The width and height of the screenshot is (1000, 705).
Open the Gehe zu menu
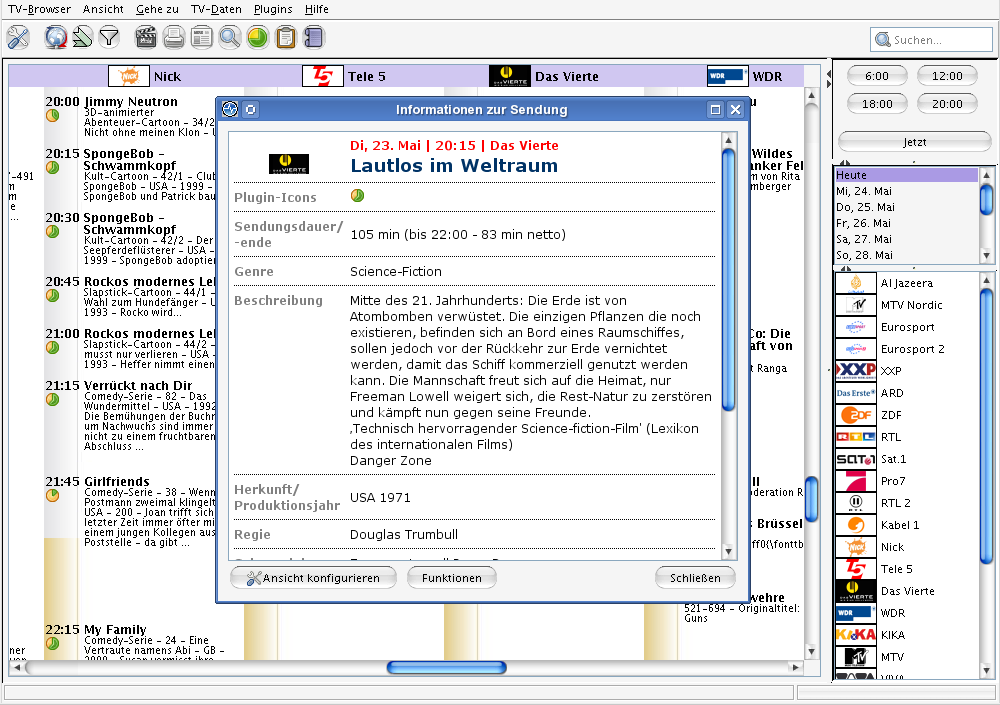pos(158,9)
